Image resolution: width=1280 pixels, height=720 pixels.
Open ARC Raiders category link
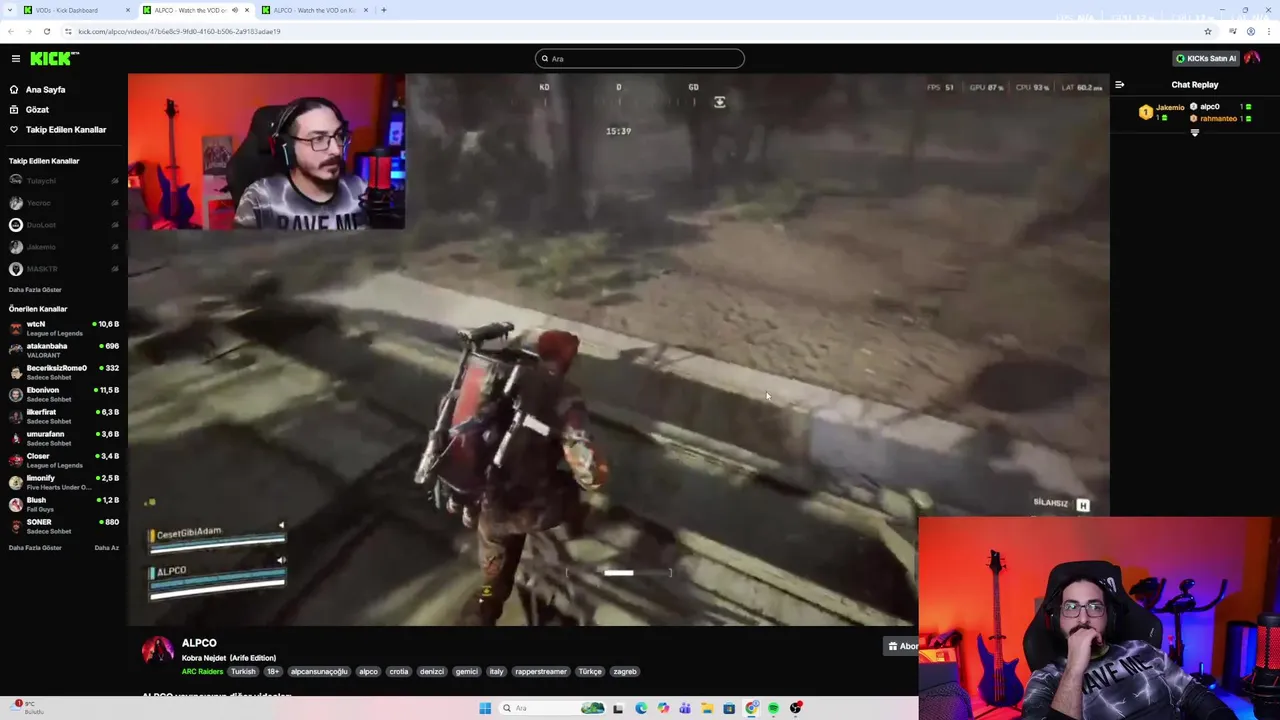point(202,672)
